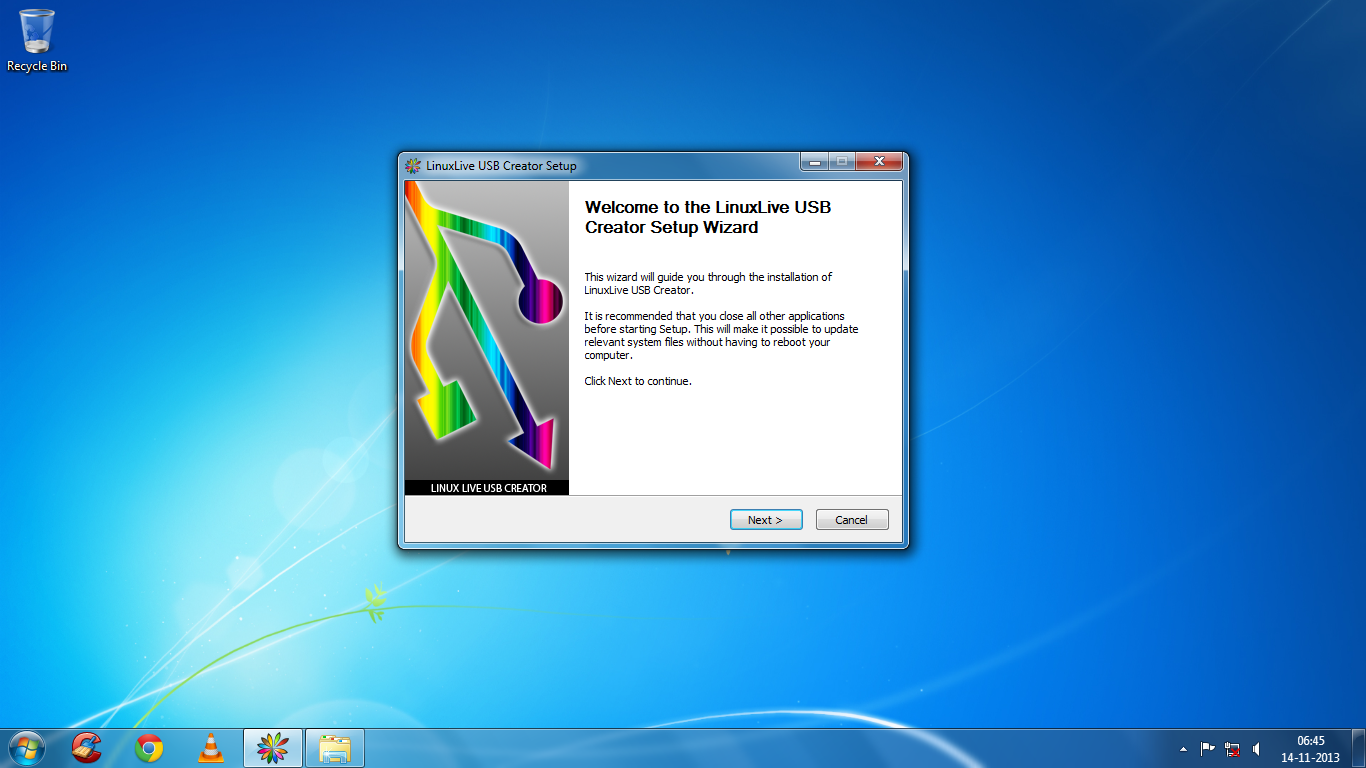
Task: Click the 'Click Next to continue.' text
Action: point(638,381)
